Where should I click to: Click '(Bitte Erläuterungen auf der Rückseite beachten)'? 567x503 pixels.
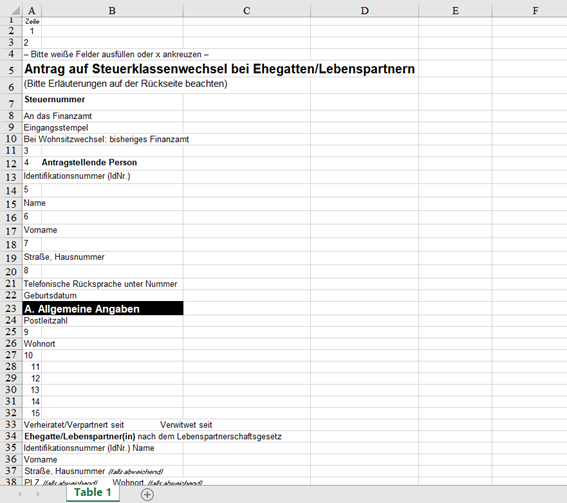[x=125, y=84]
